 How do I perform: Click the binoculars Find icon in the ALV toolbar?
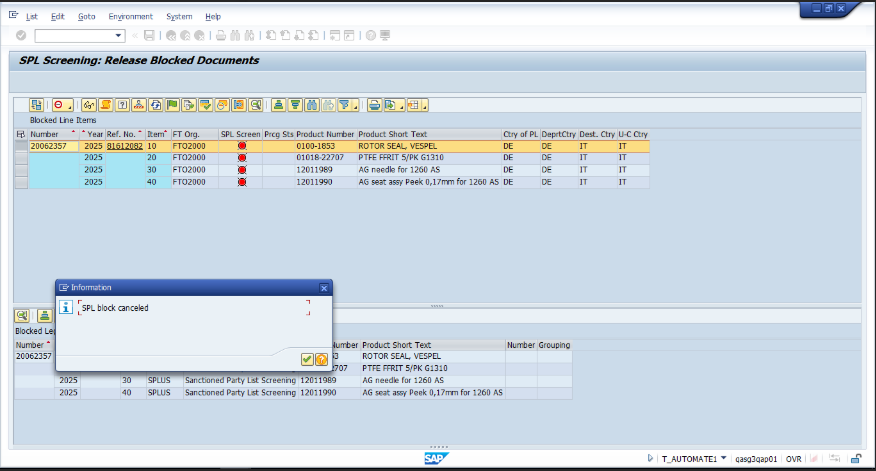312,105
